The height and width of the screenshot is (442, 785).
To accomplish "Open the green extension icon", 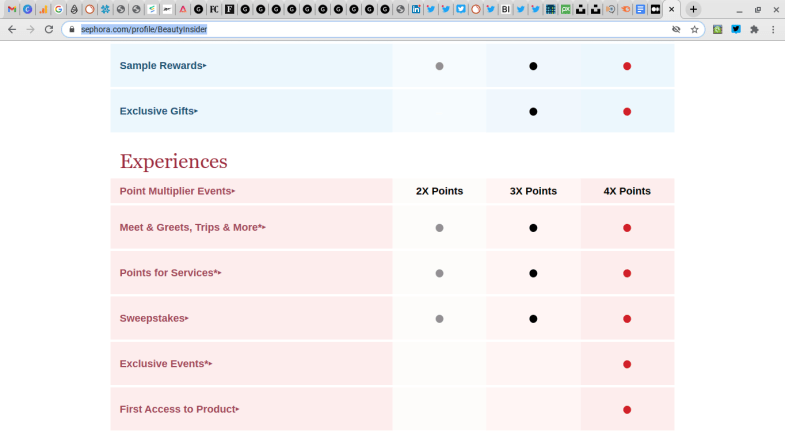I will (x=717, y=30).
